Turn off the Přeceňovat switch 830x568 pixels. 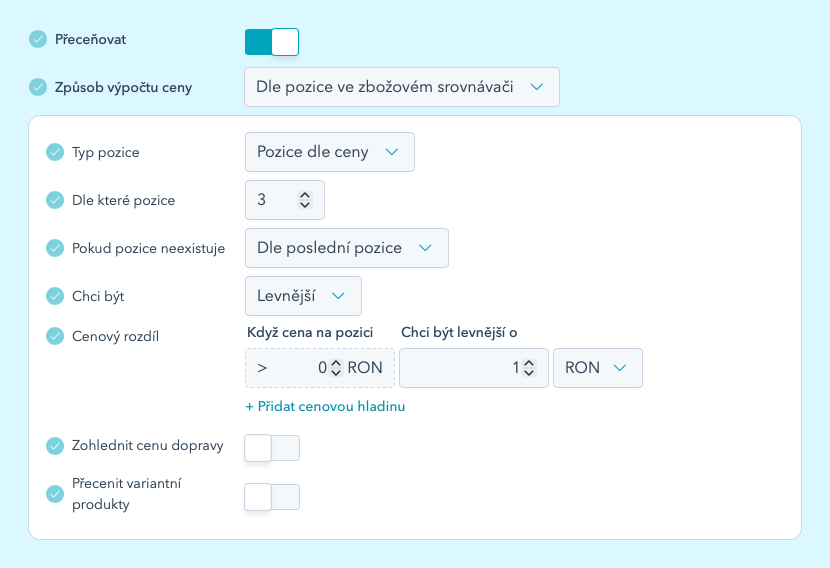coord(272,42)
